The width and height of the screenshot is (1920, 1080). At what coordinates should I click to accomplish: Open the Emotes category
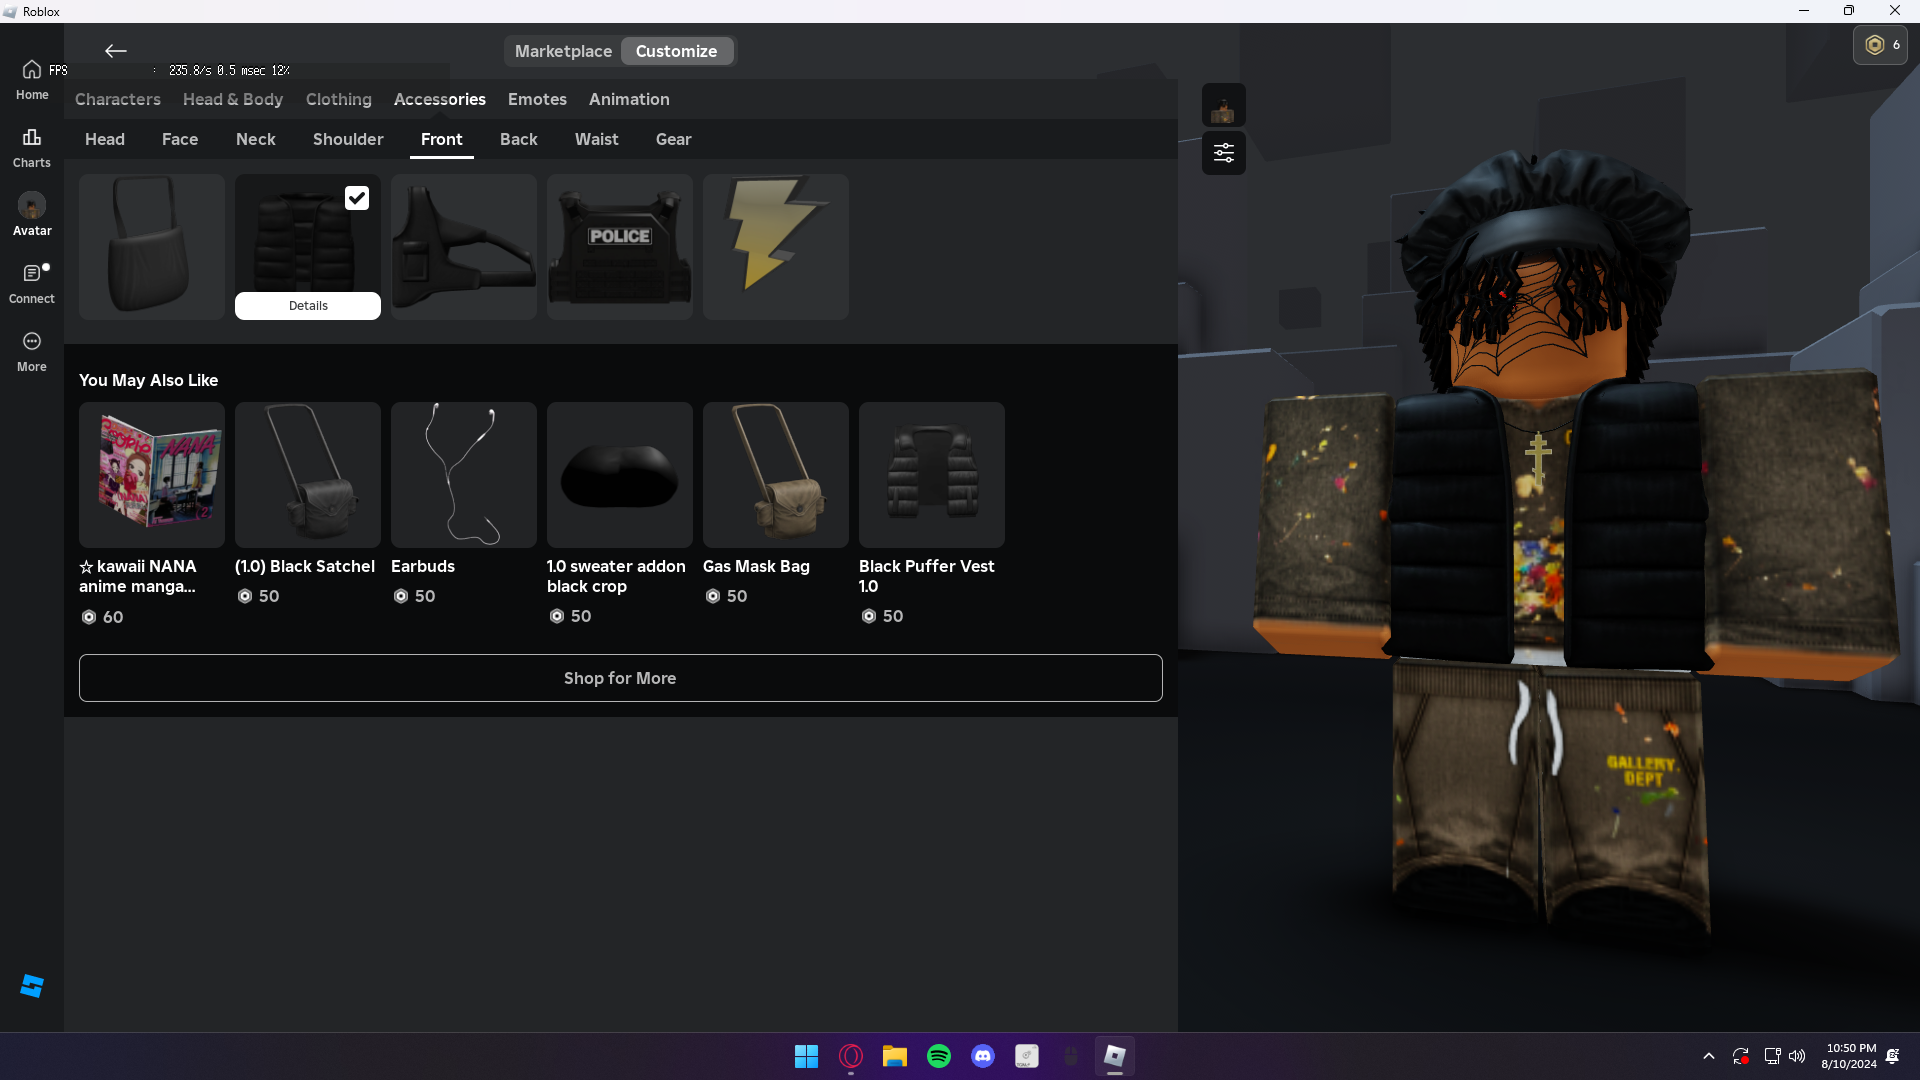point(537,99)
